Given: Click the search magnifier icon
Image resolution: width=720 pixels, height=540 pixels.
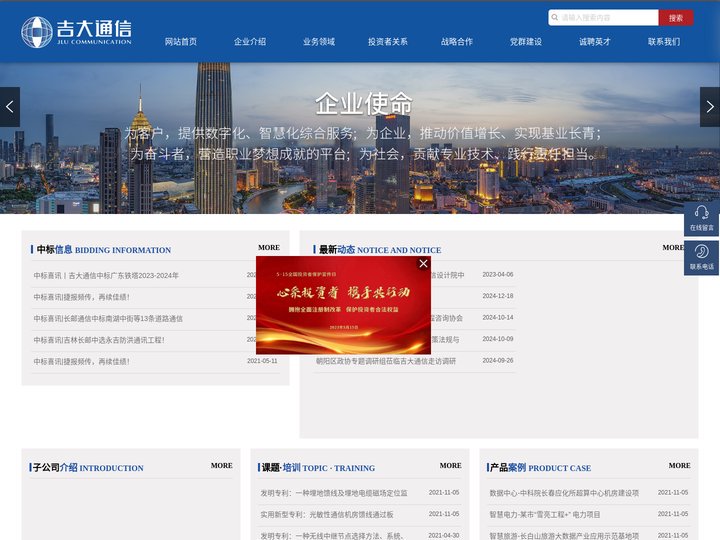Looking at the screenshot, I should (555, 17).
